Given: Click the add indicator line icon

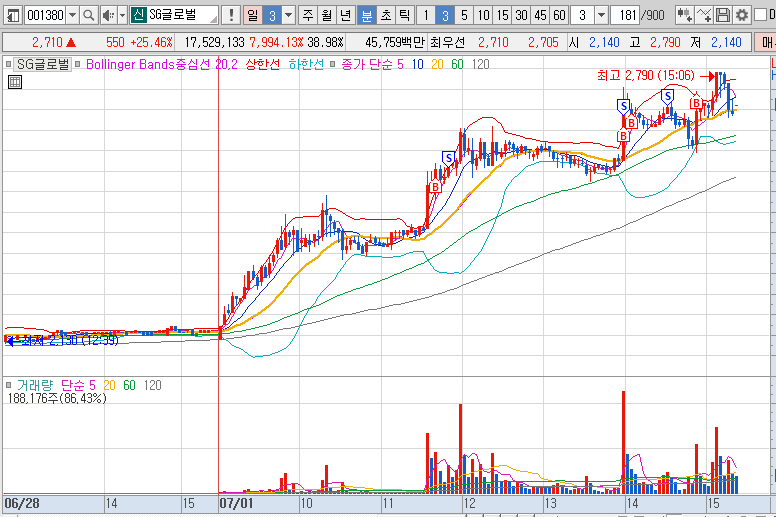Looking at the screenshot, I should coord(704,15).
